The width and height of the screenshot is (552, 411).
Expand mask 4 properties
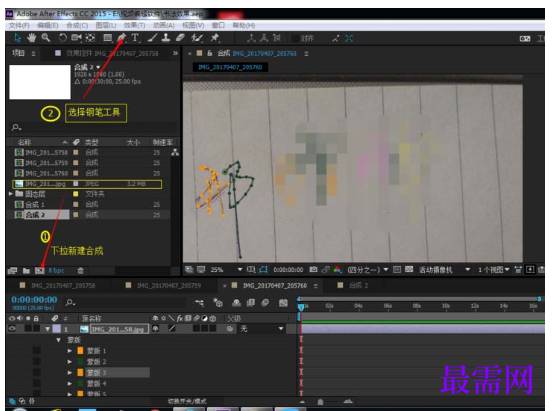click(x=69, y=384)
